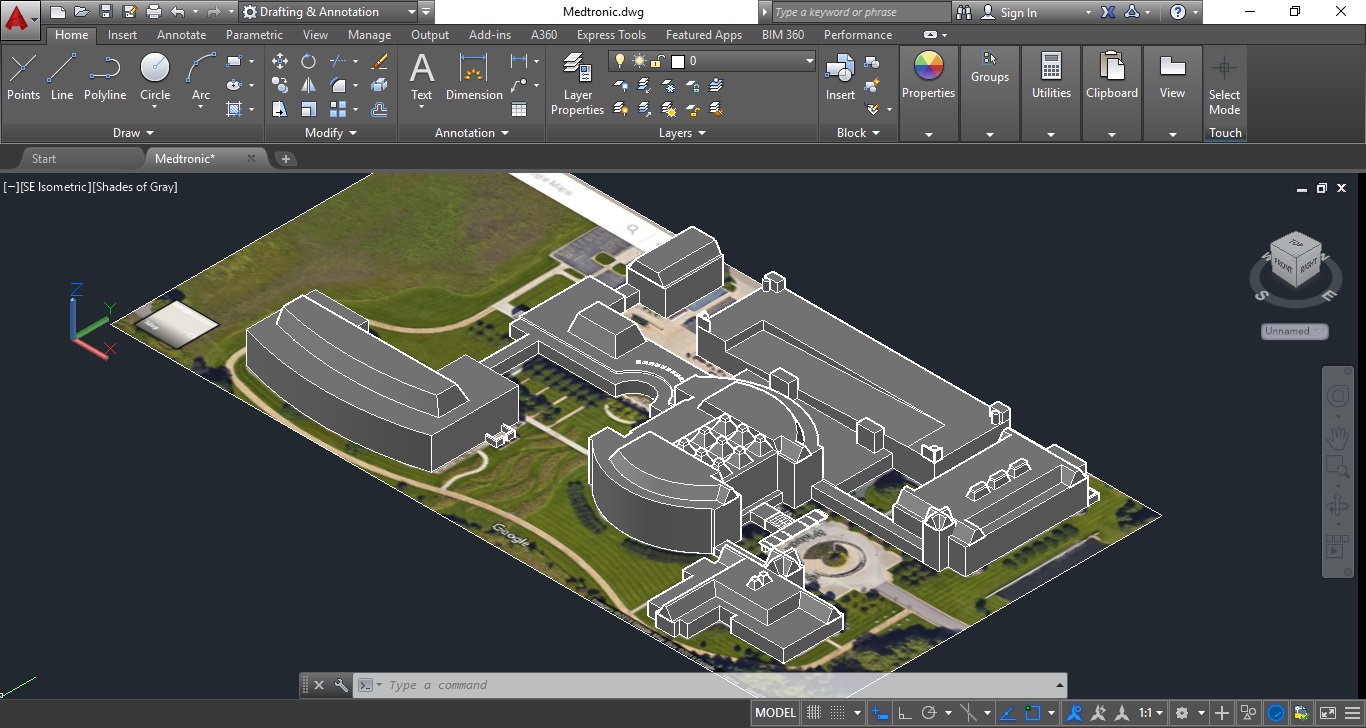Expand the Block panel dropdown
This screenshot has width=1366, height=728.
click(x=858, y=133)
